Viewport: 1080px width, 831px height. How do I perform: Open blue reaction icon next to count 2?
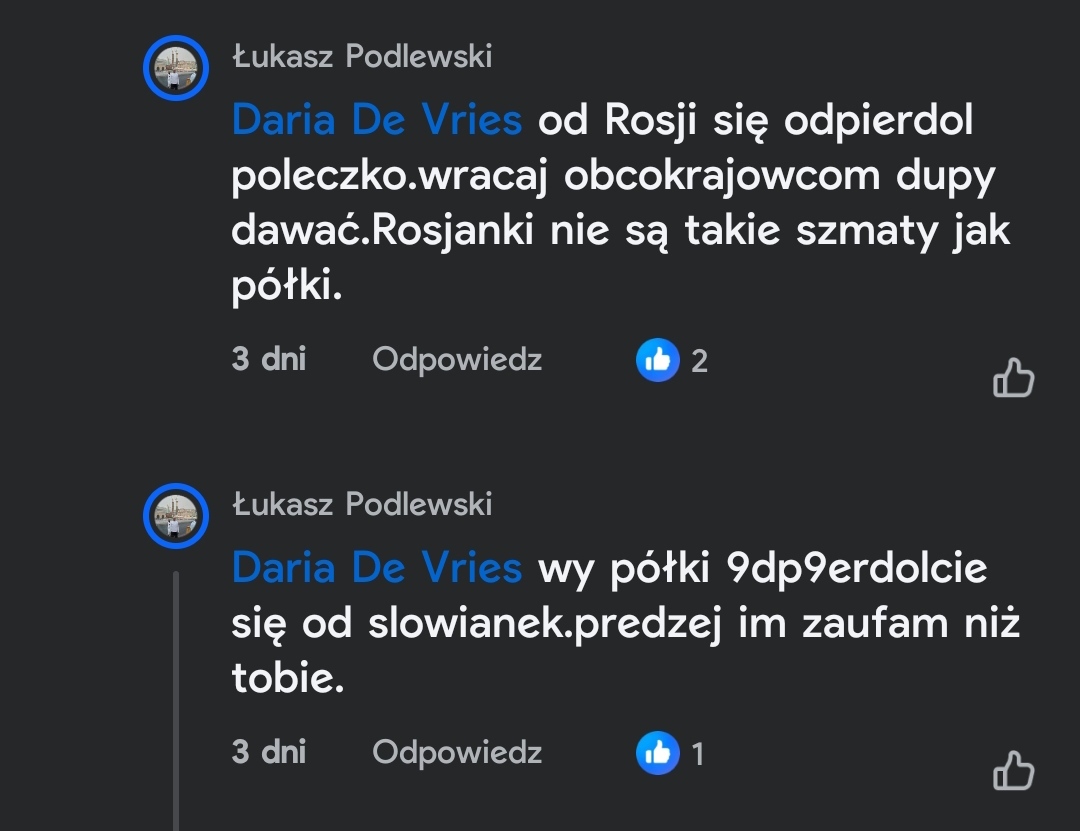tap(657, 360)
